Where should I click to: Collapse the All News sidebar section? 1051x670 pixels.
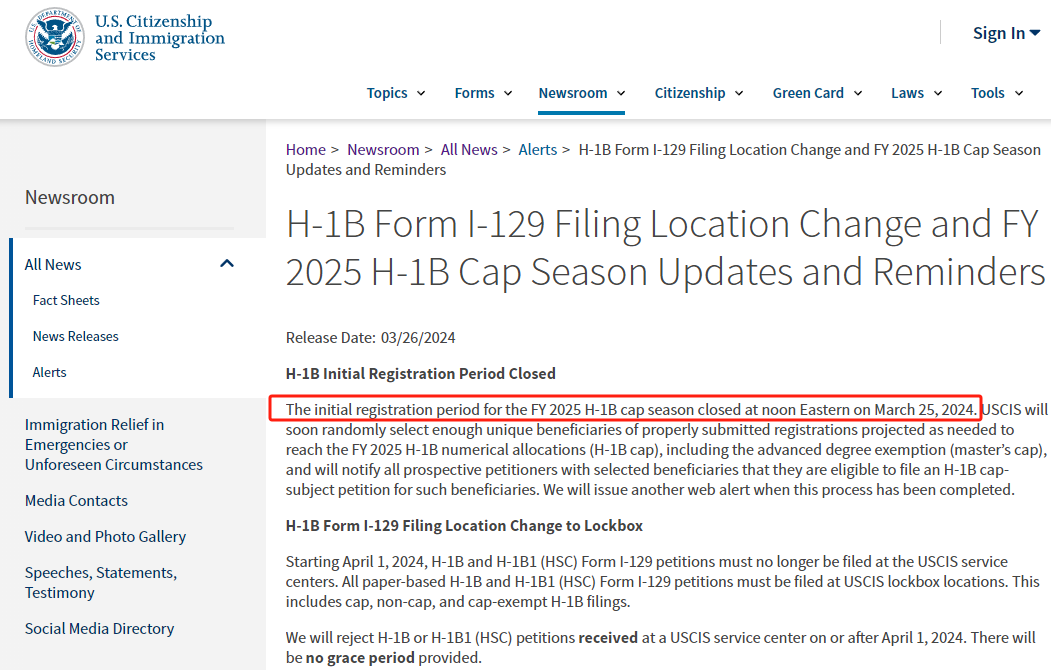(x=227, y=264)
